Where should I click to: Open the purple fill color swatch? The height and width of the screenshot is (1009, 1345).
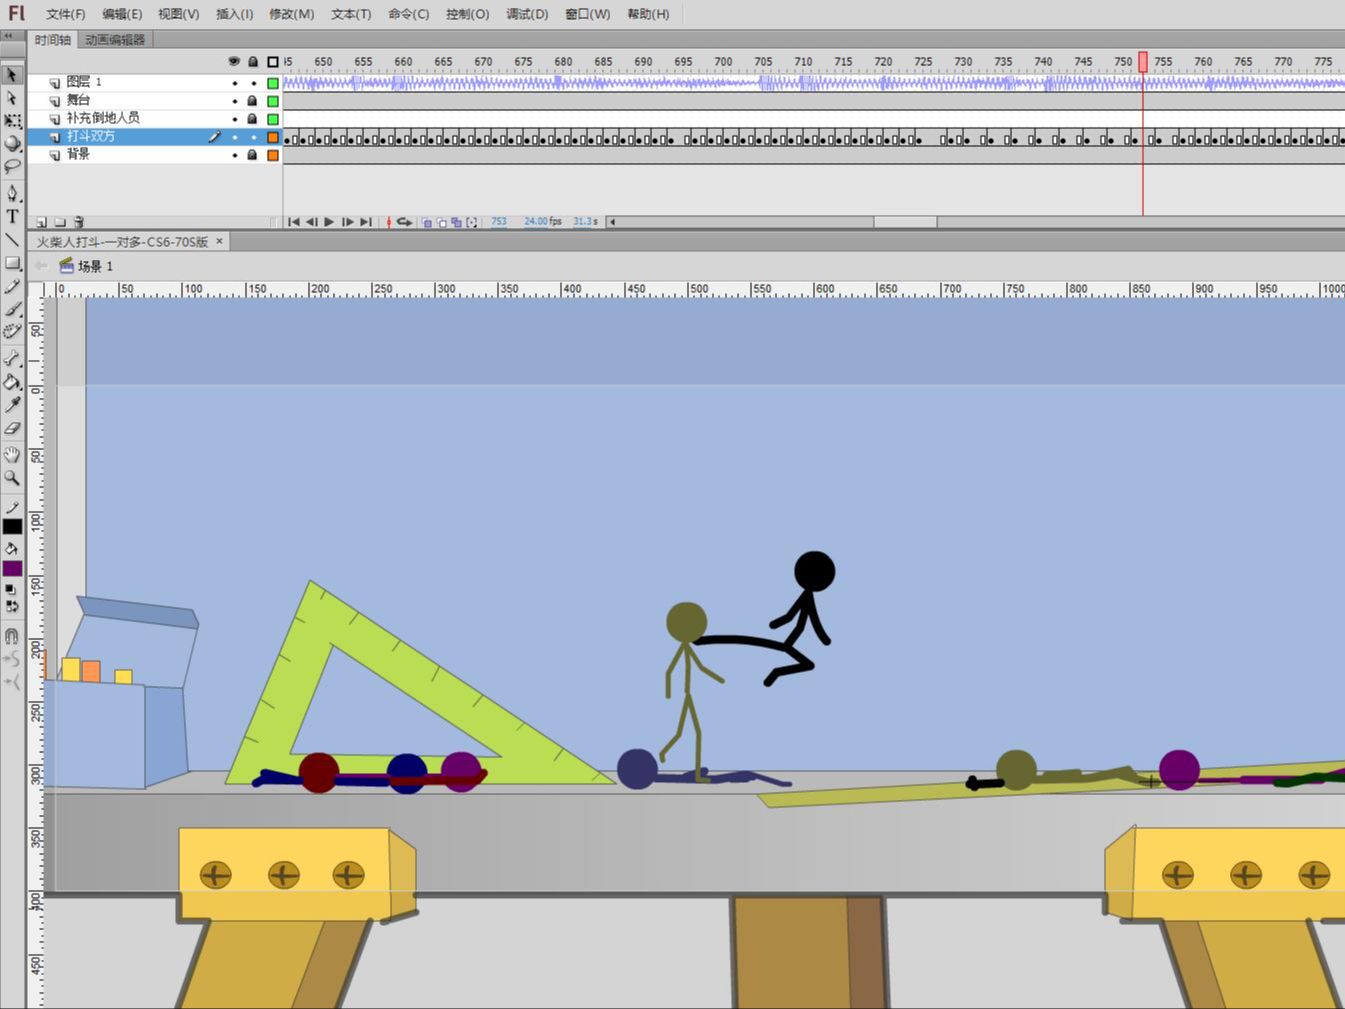[x=12, y=568]
